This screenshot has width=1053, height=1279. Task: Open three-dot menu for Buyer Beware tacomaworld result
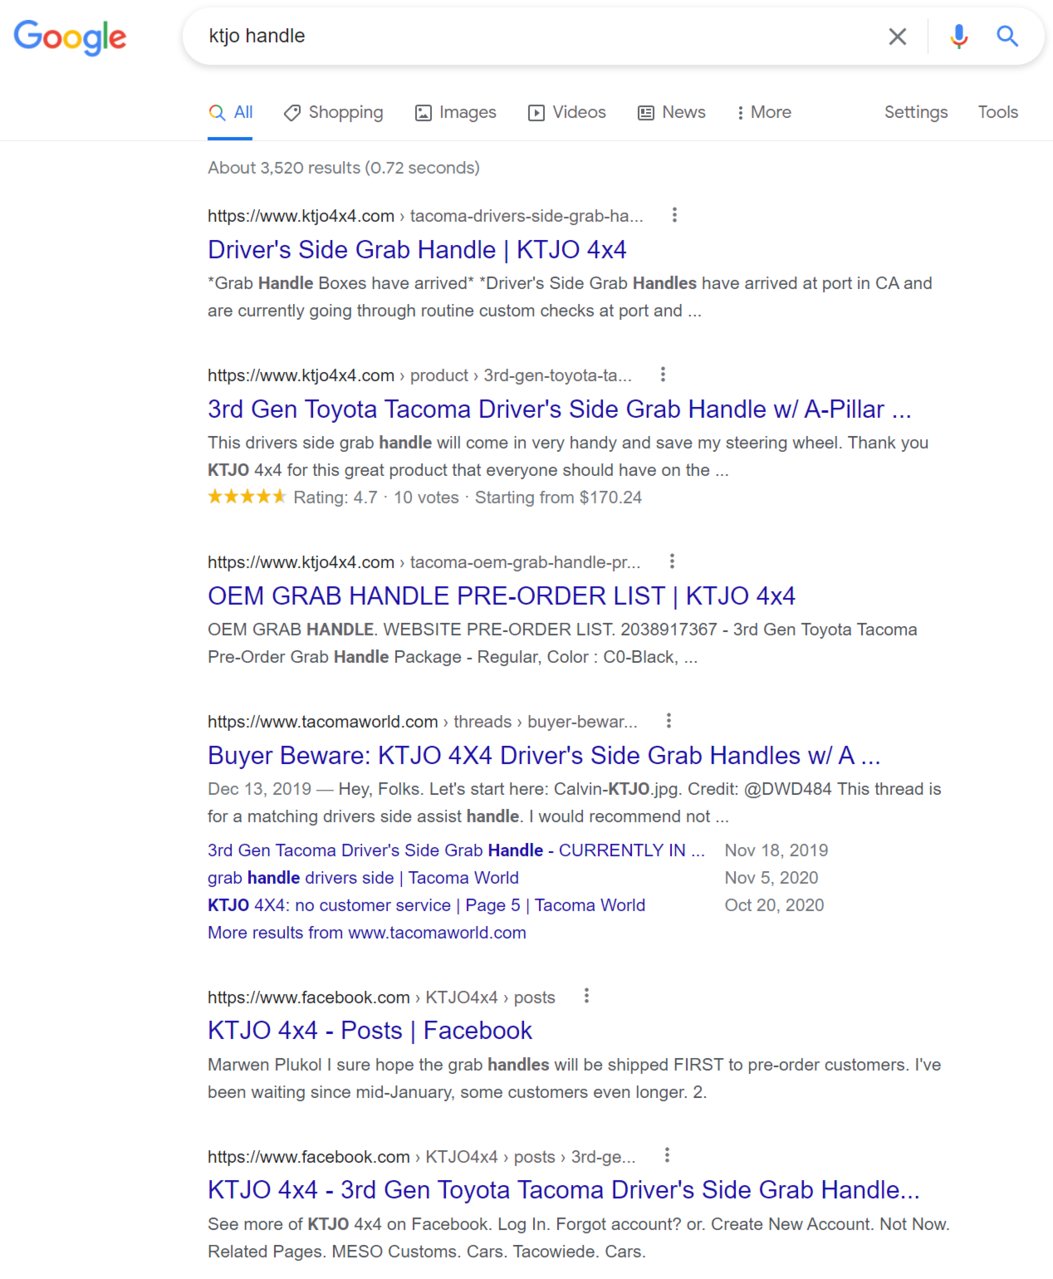coord(669,721)
